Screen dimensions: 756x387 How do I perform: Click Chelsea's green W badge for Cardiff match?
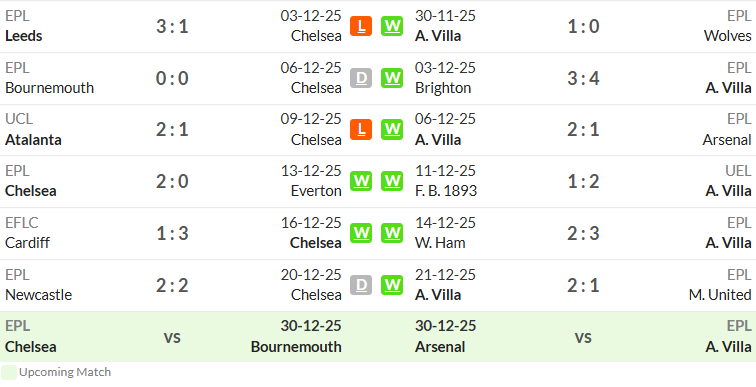361,233
